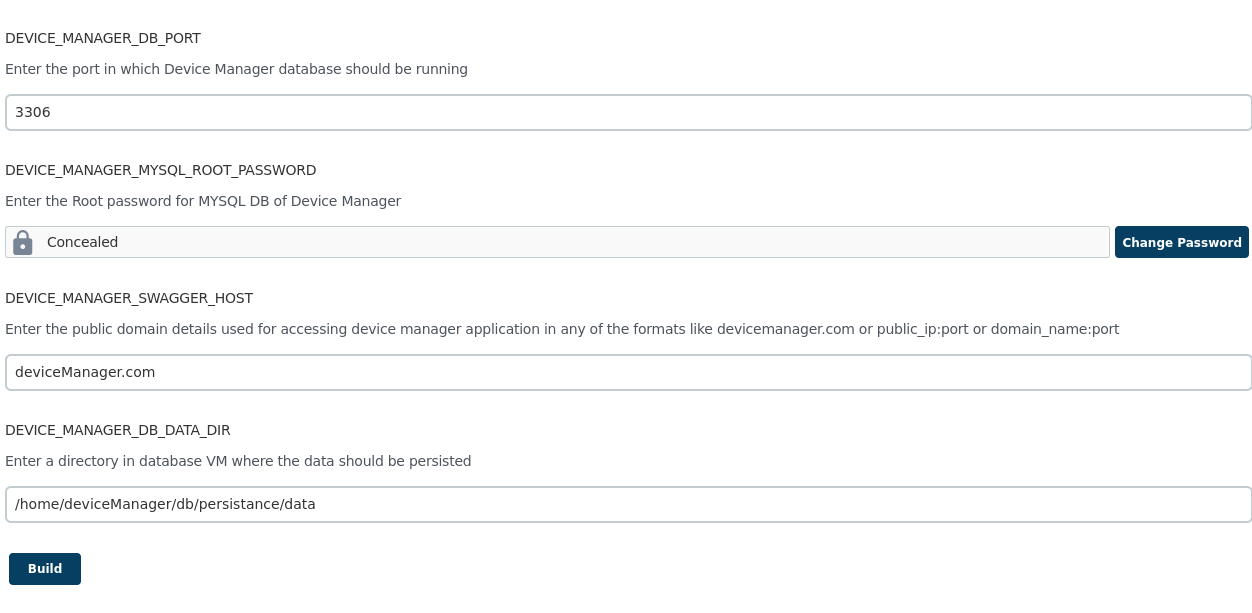Image resolution: width=1252 pixels, height=613 pixels.
Task: Click 'devicemanager.com' in the Swagger host description
Action: click(x=785, y=329)
